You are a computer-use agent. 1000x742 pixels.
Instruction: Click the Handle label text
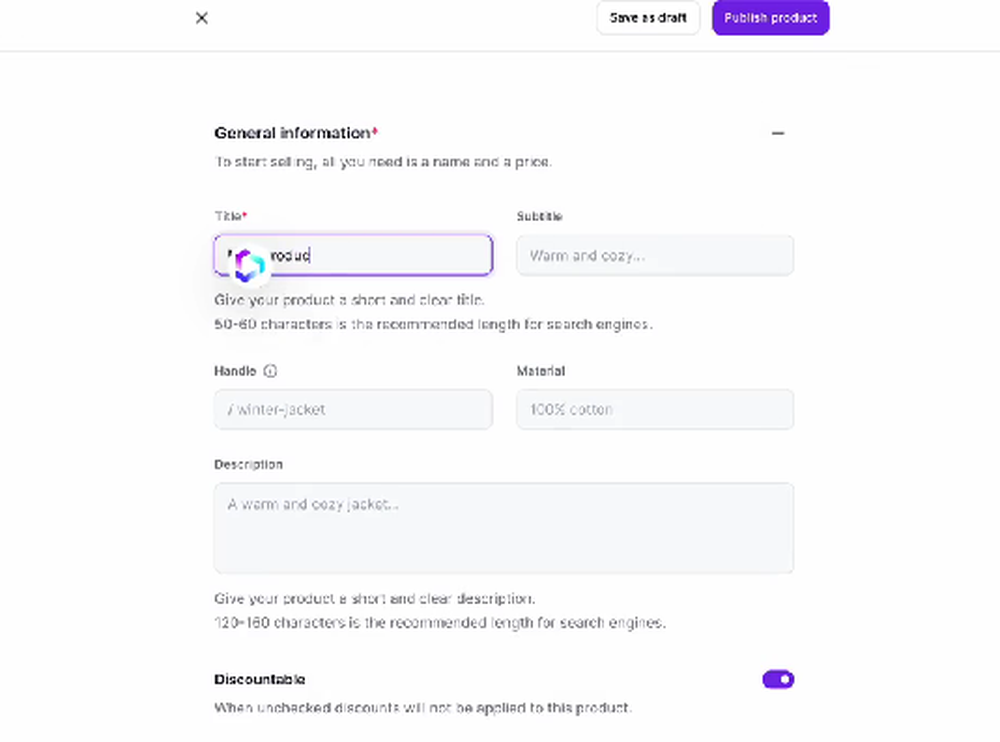click(x=235, y=371)
